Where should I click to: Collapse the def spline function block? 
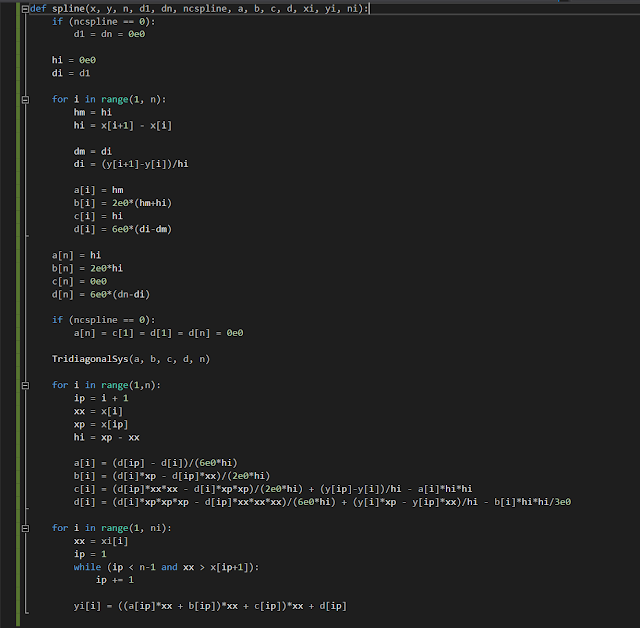coord(25,9)
